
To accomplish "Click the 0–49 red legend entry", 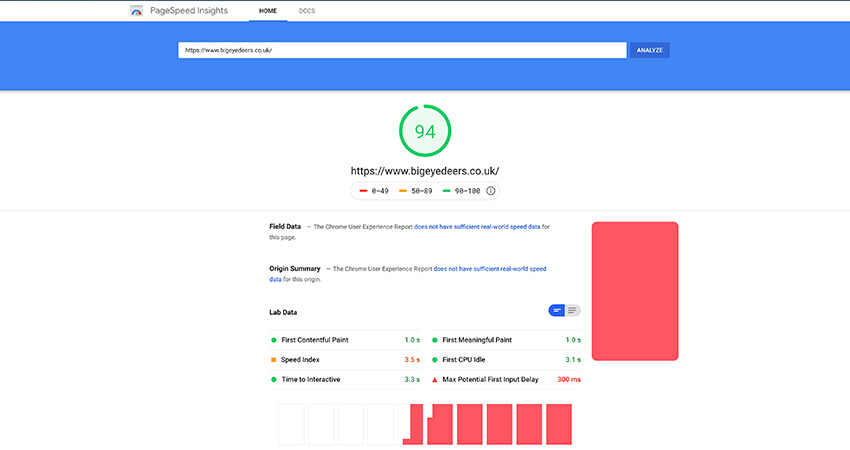I will [374, 191].
